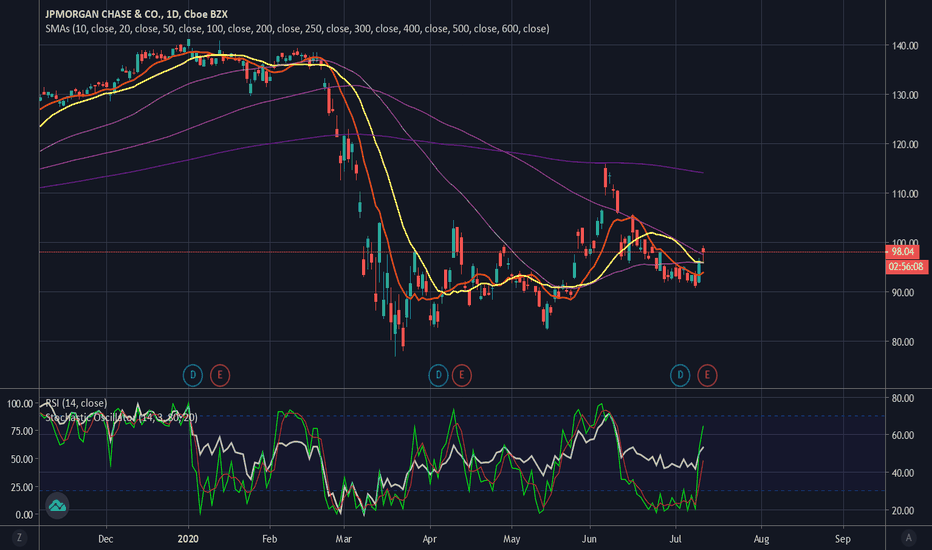Click the current price label 98.04
Image resolution: width=932 pixels, height=550 pixels.
point(902,252)
